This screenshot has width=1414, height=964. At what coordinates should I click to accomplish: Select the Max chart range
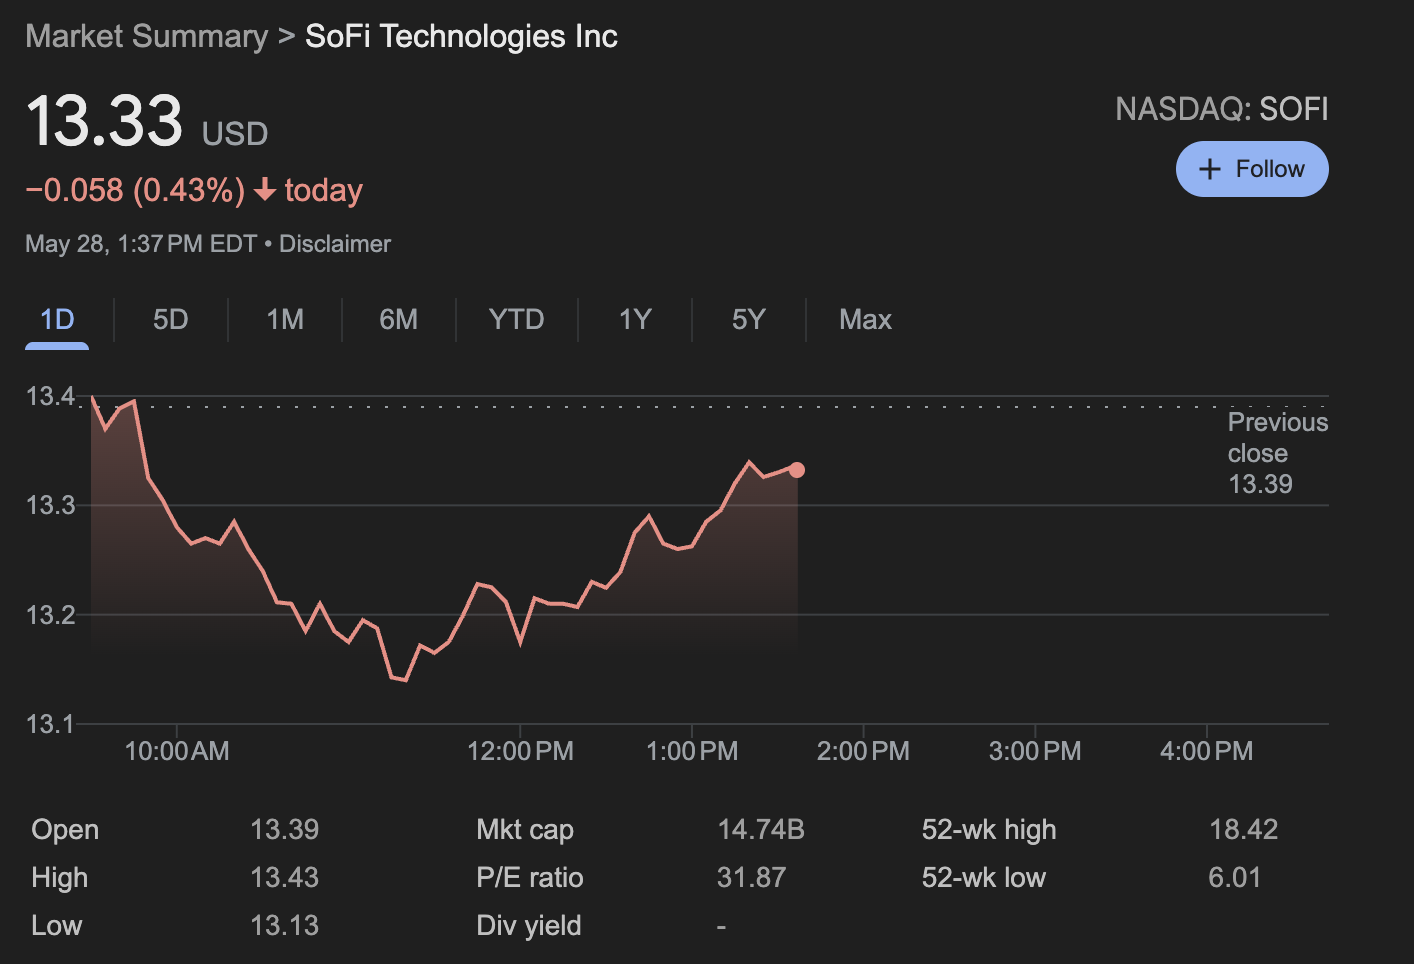coord(865,319)
